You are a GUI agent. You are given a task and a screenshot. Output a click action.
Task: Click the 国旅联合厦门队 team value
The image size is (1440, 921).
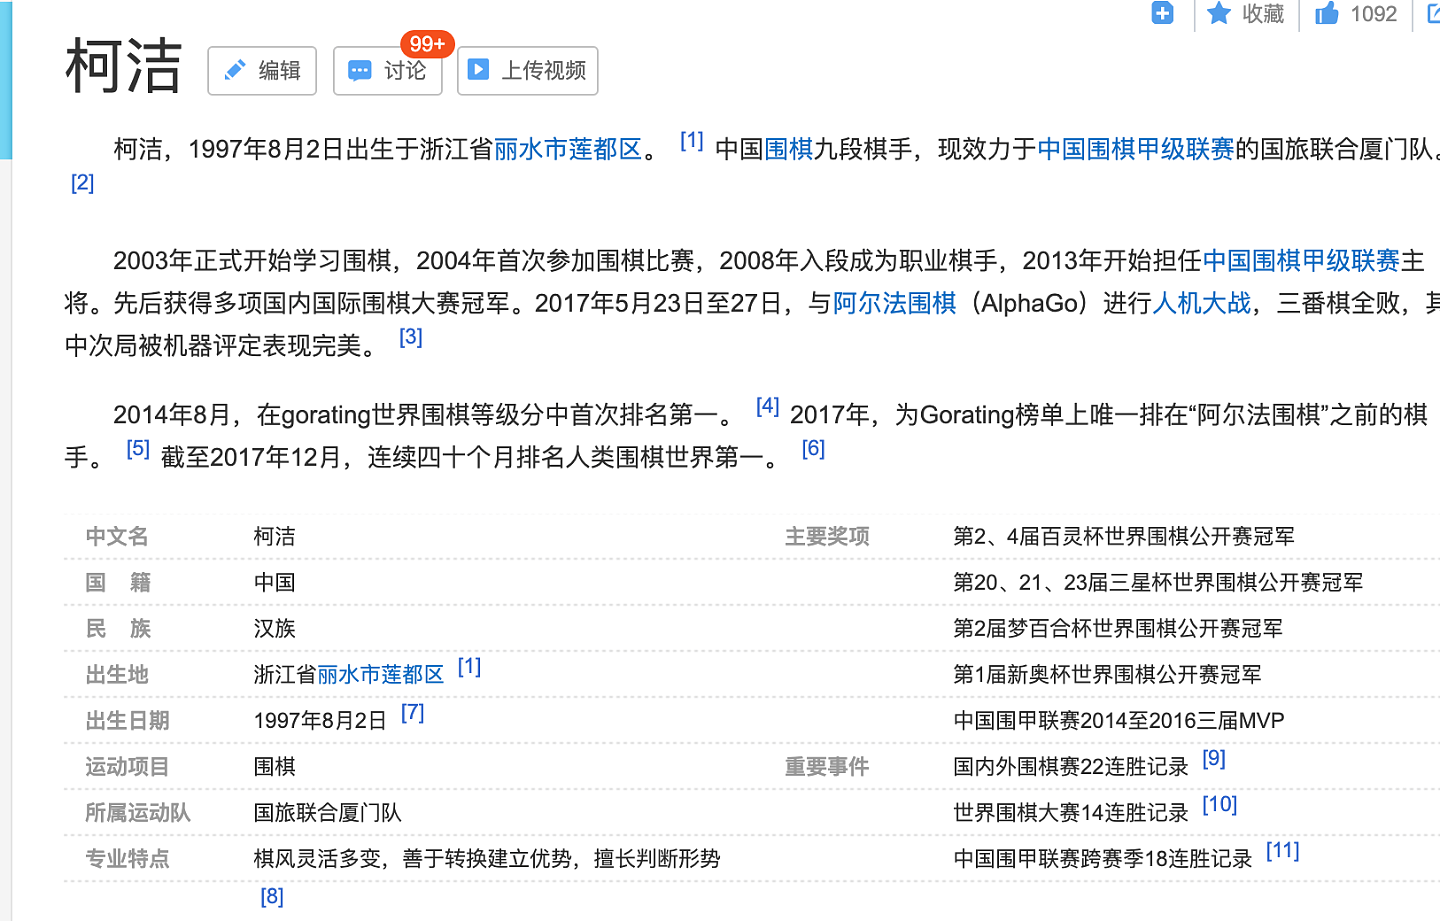328,813
